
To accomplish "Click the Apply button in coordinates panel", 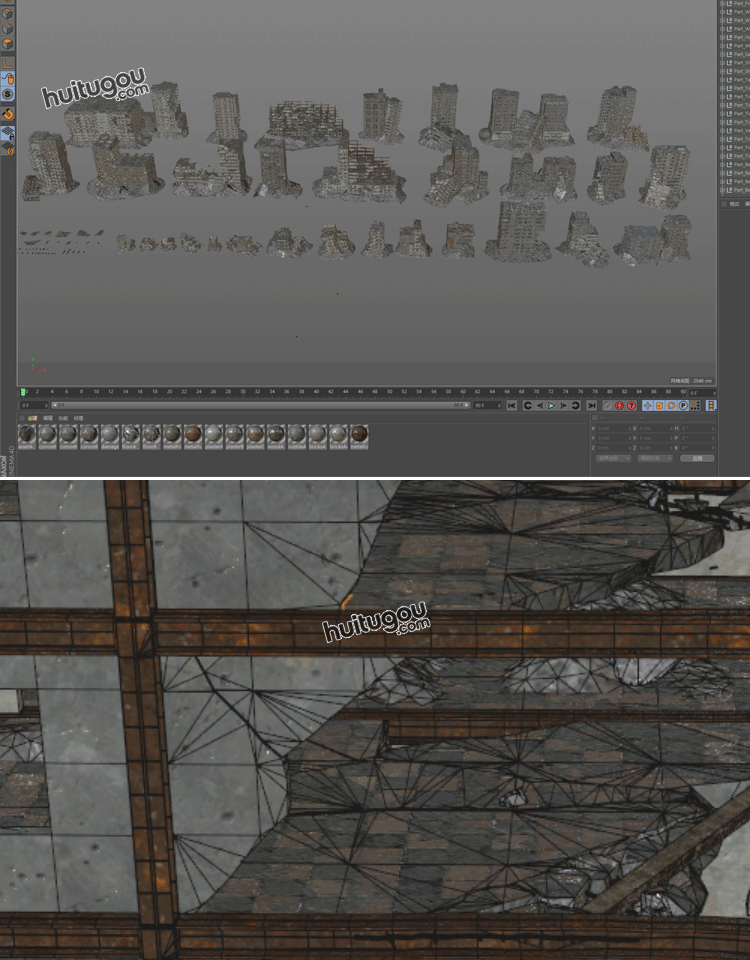I will [696, 458].
